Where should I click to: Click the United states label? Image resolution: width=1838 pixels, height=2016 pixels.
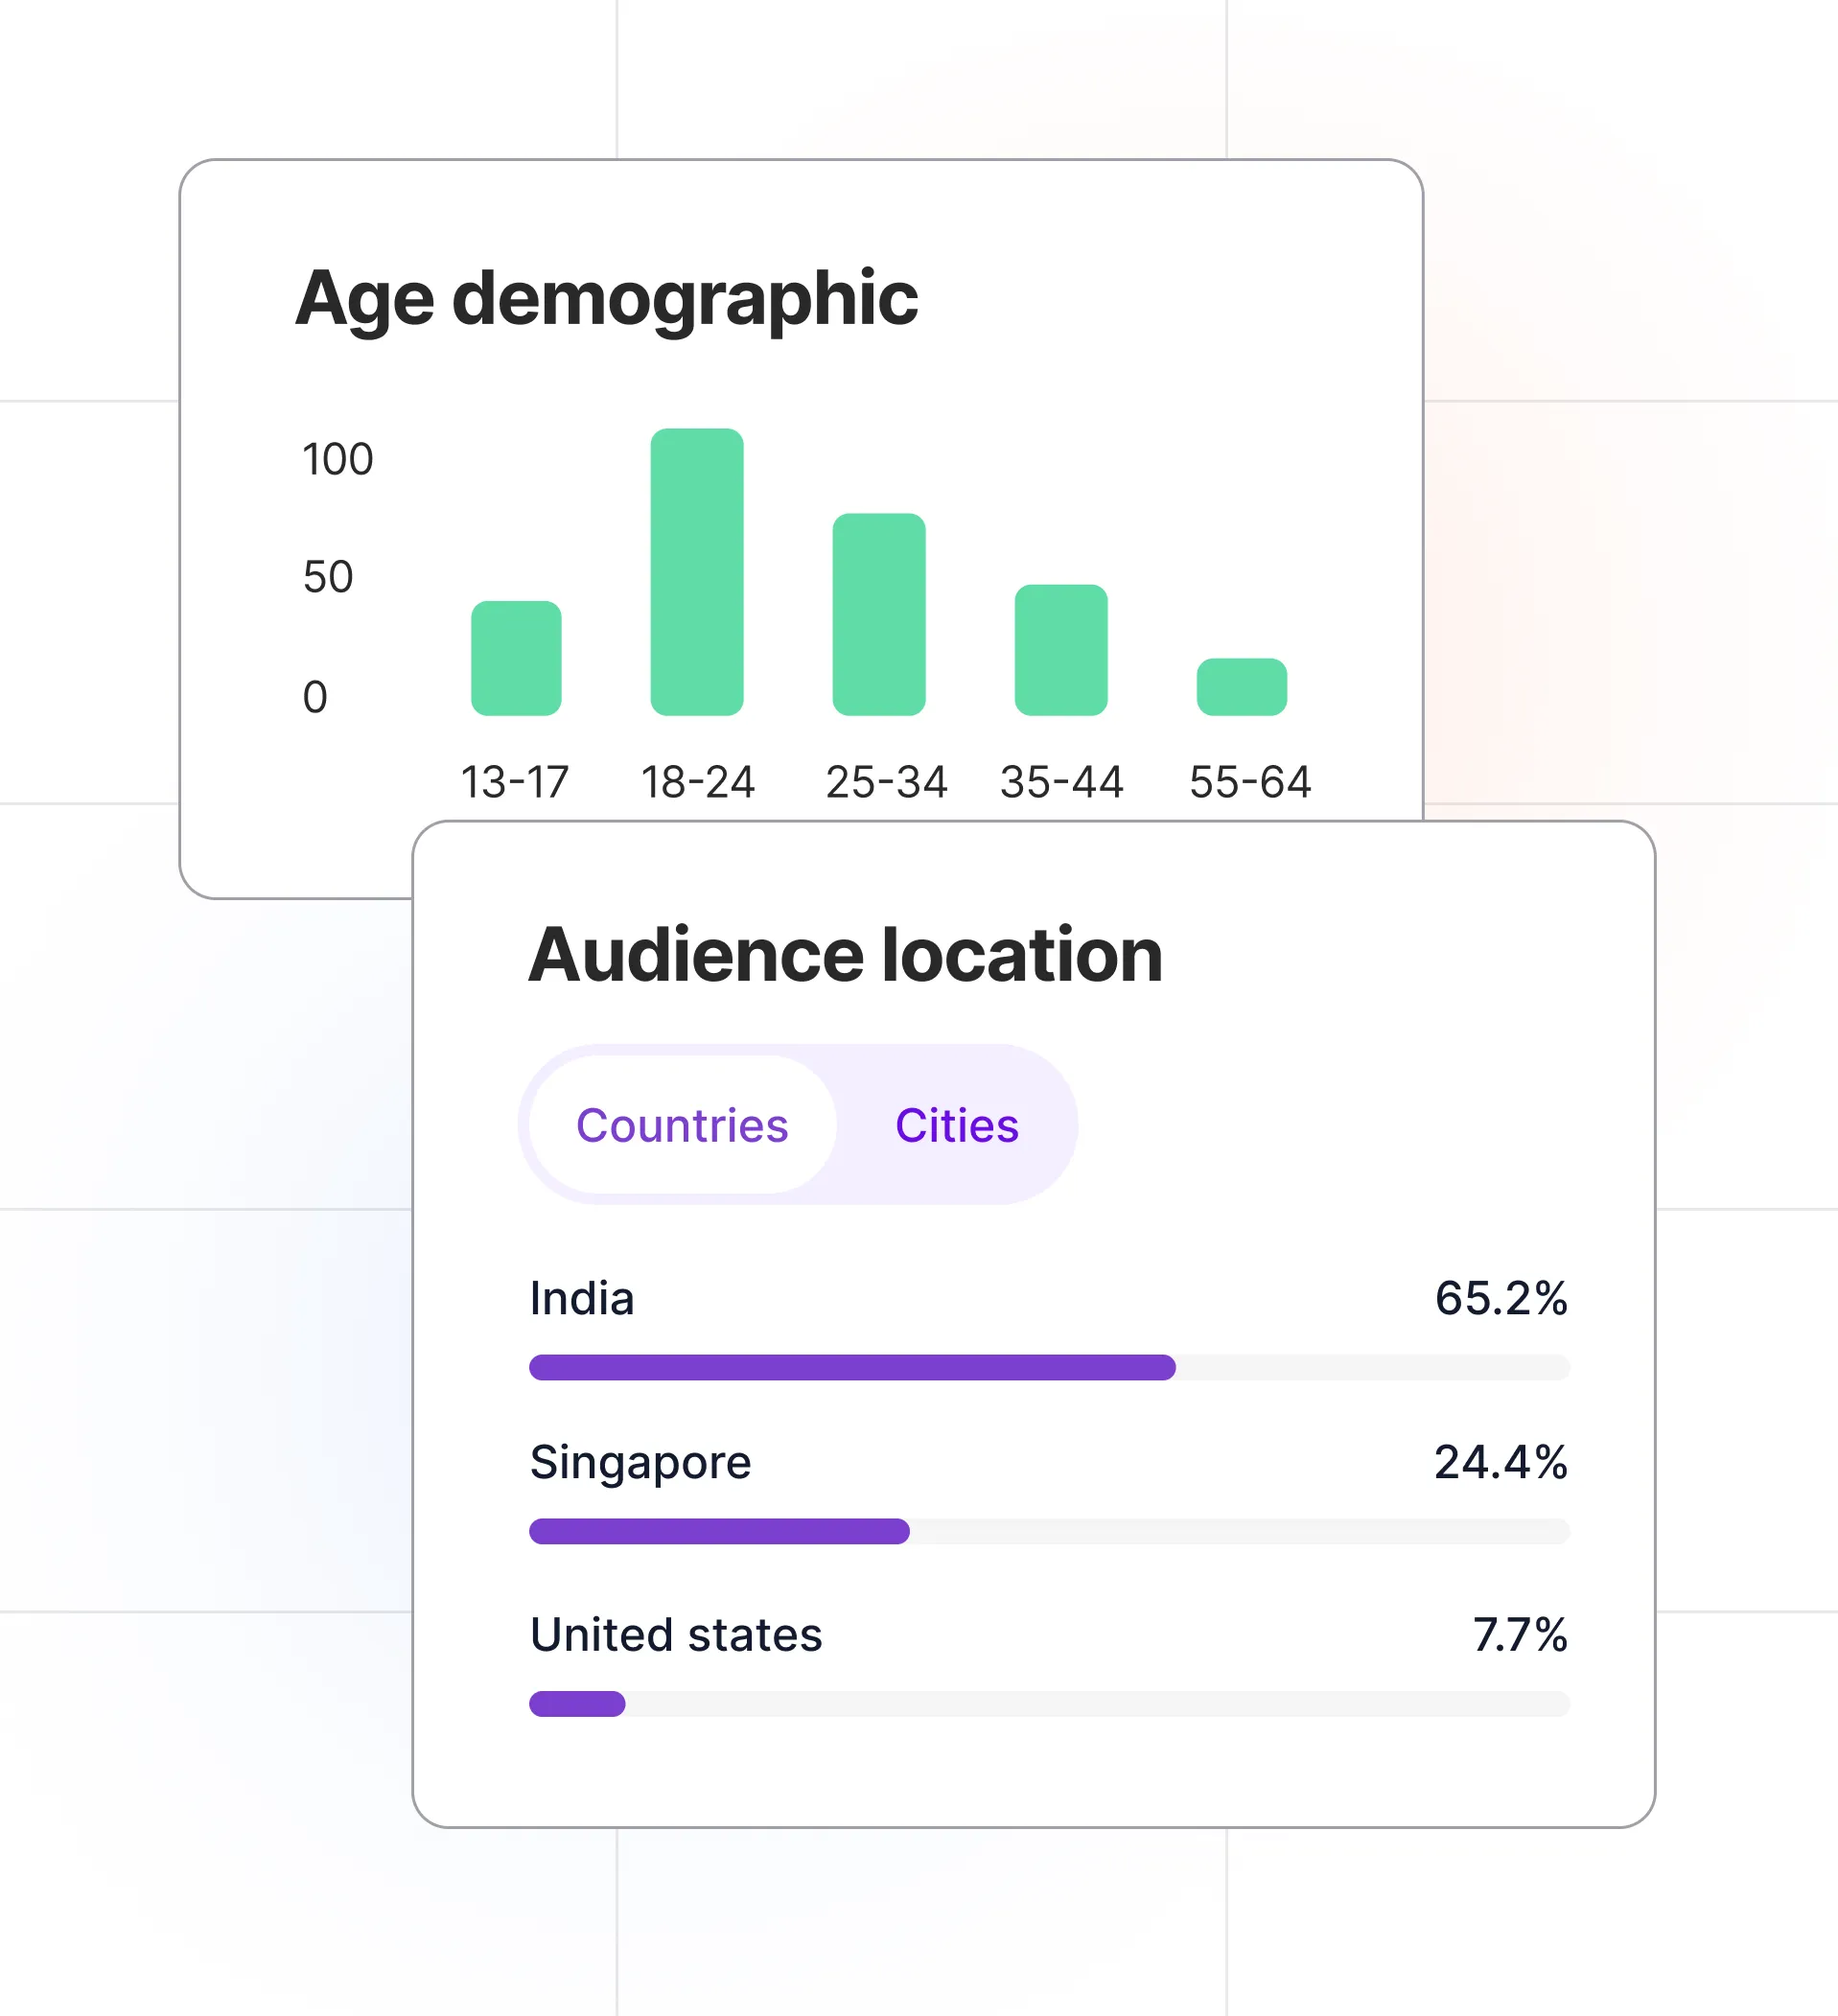(x=676, y=1635)
